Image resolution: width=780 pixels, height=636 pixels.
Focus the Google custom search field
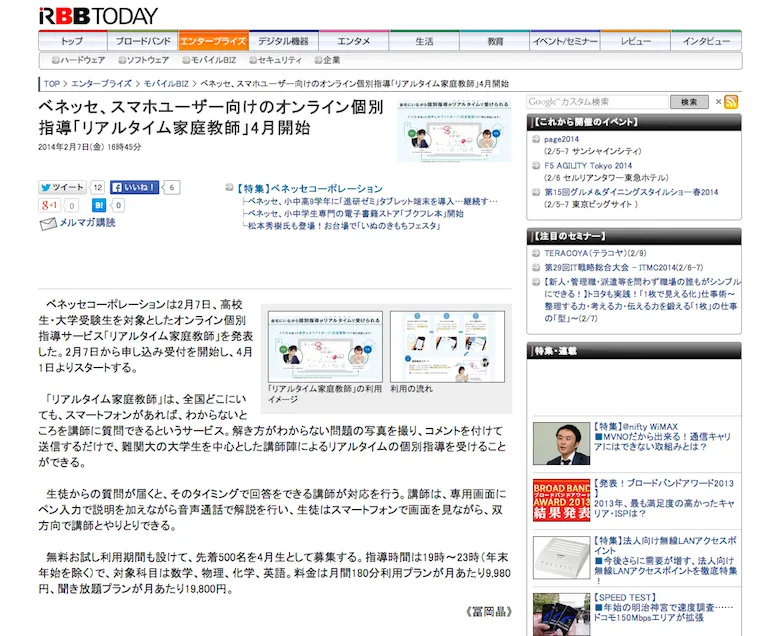(x=597, y=102)
